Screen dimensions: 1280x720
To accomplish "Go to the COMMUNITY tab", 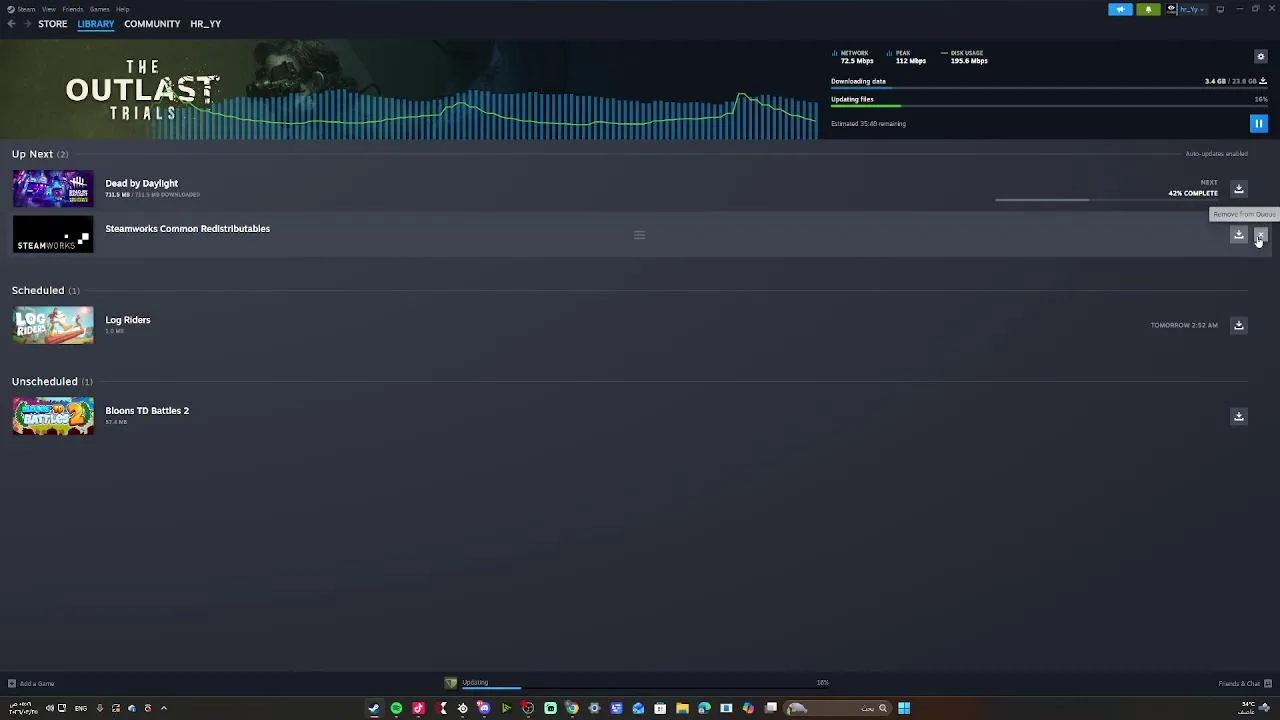I will (152, 24).
